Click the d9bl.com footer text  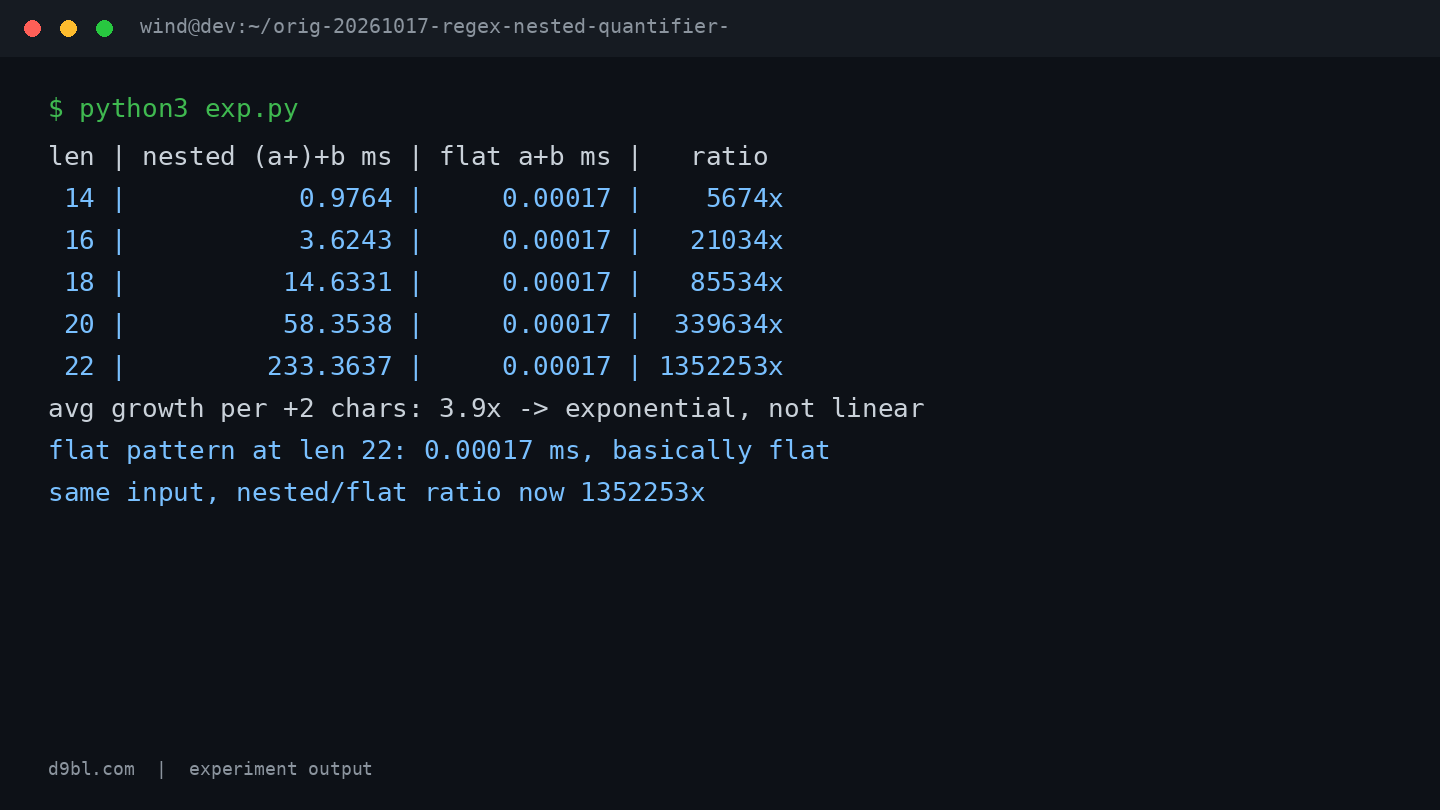point(91,769)
